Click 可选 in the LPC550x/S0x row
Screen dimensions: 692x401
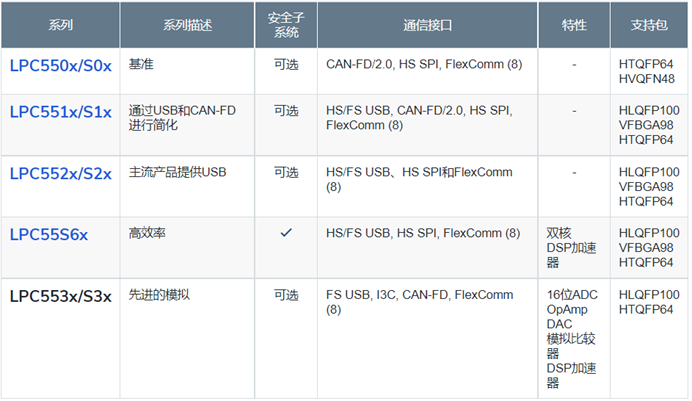pos(286,64)
